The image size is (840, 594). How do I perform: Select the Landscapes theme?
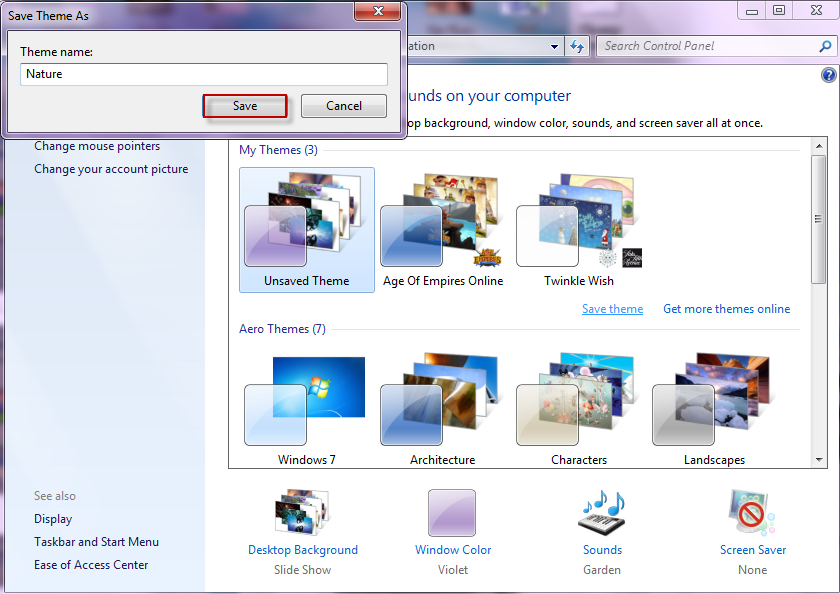[x=715, y=410]
